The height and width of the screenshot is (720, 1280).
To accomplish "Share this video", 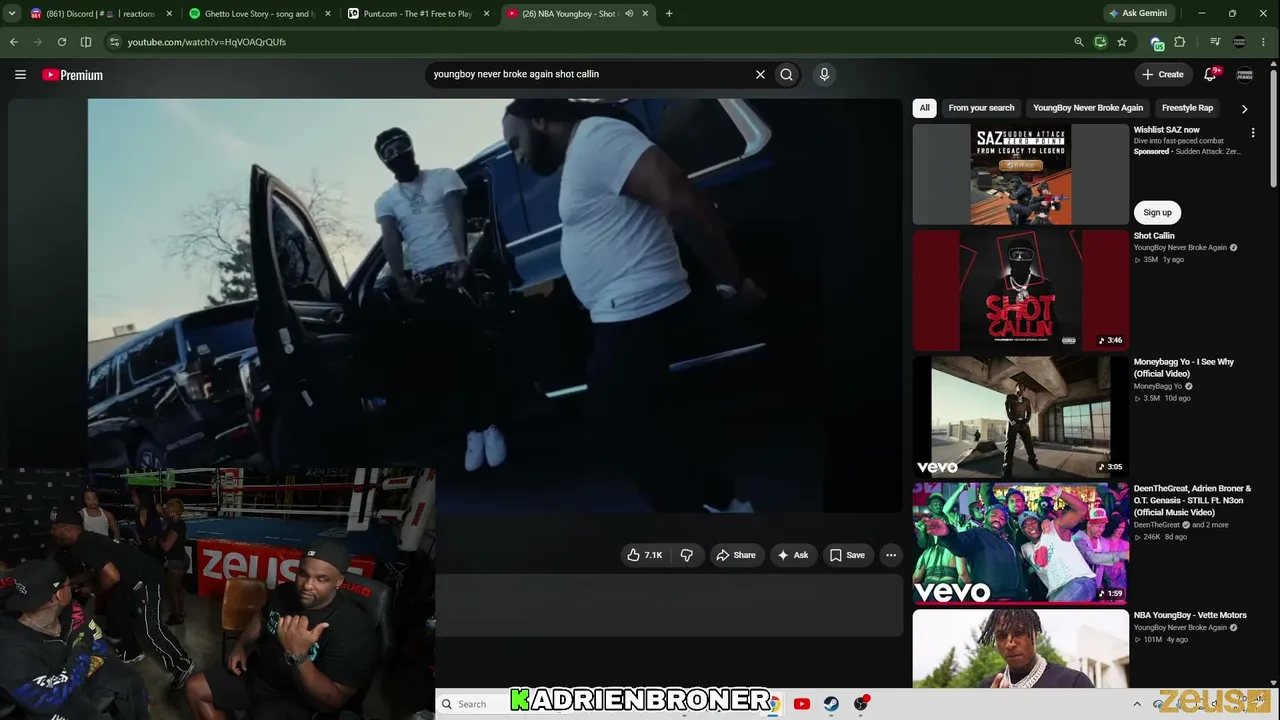I will tap(735, 555).
